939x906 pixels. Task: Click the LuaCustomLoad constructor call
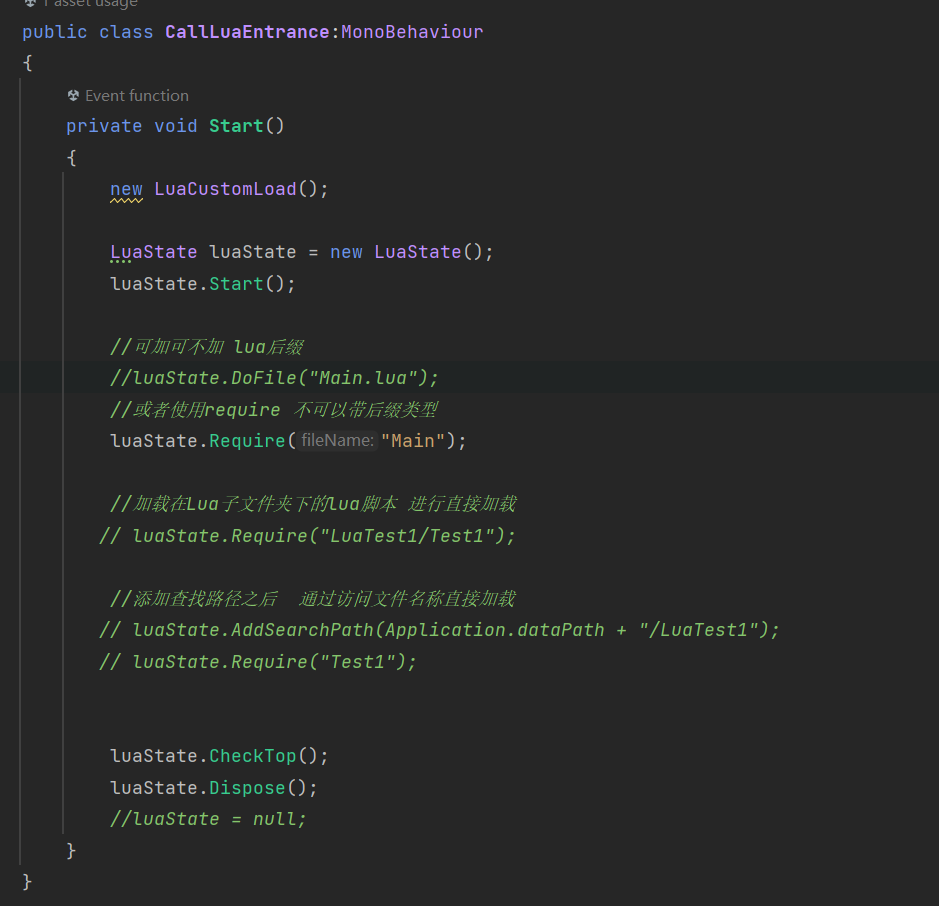pos(225,189)
